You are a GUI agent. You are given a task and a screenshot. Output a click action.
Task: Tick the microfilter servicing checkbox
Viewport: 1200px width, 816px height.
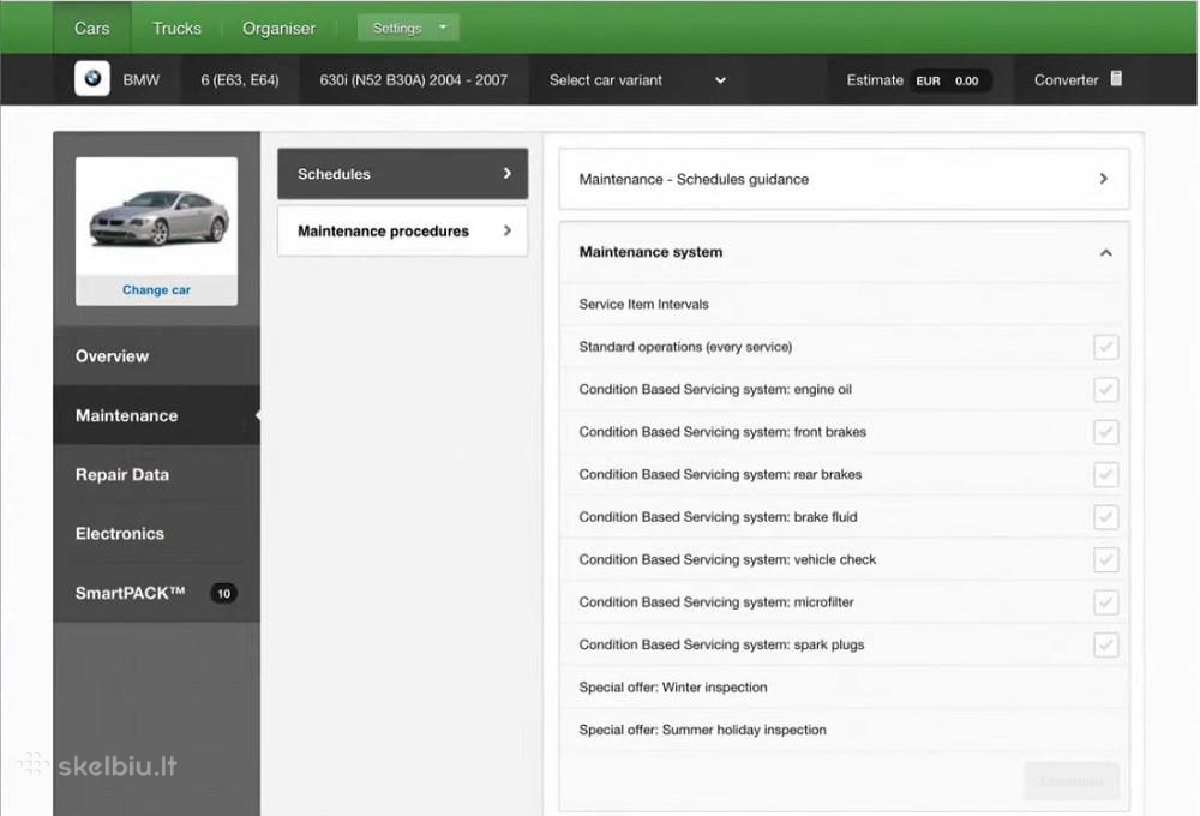[x=1105, y=602]
